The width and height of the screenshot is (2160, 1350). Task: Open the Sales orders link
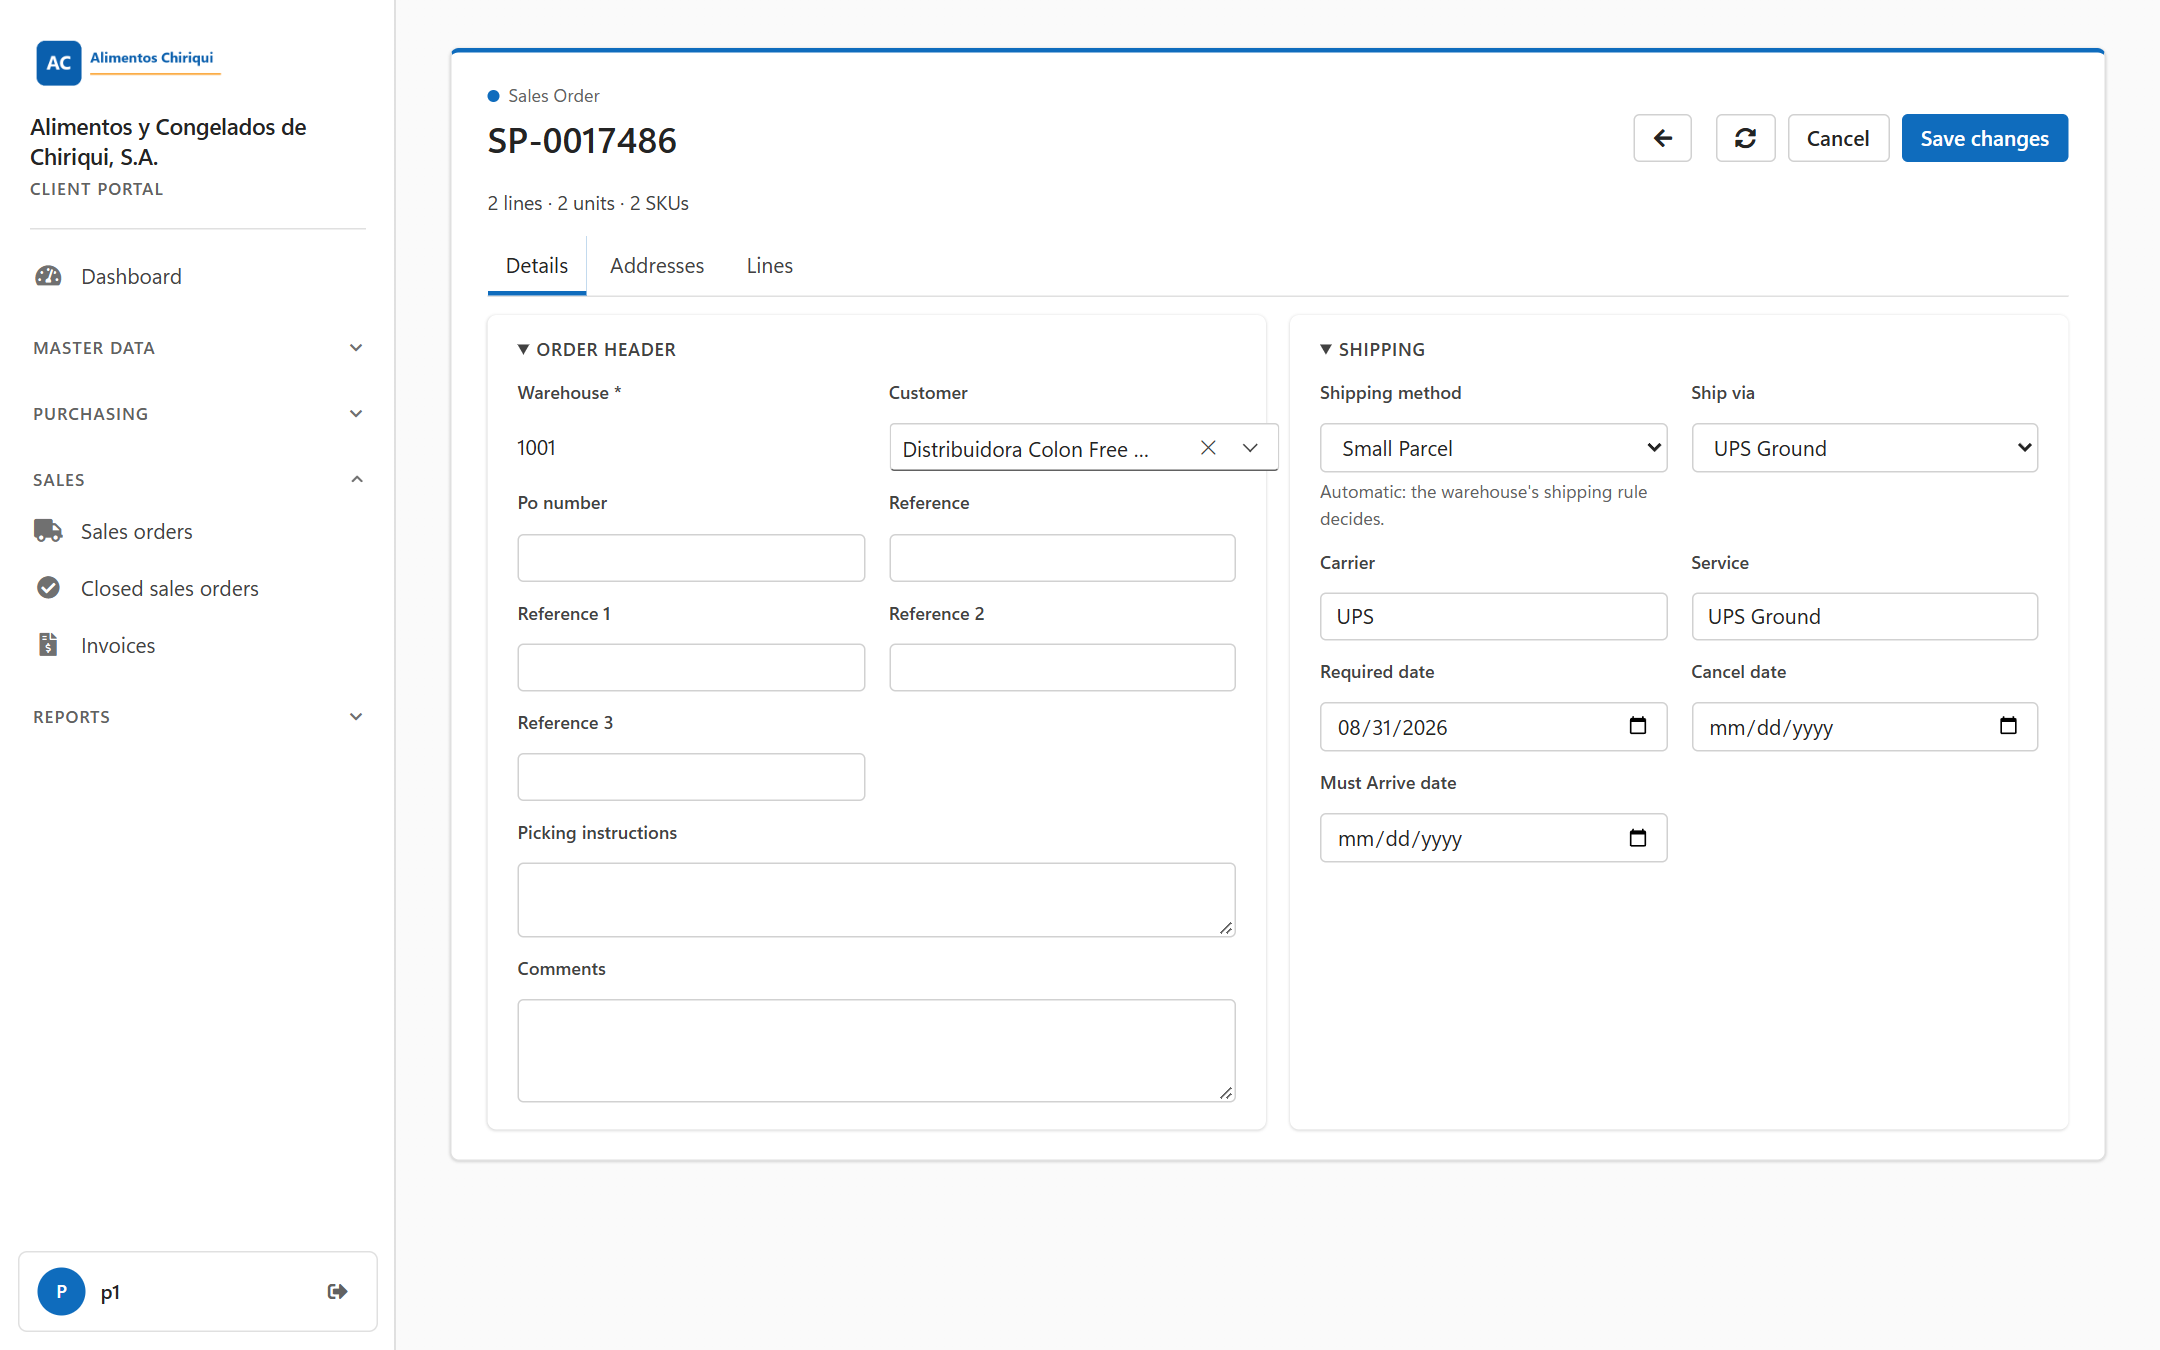(x=137, y=531)
